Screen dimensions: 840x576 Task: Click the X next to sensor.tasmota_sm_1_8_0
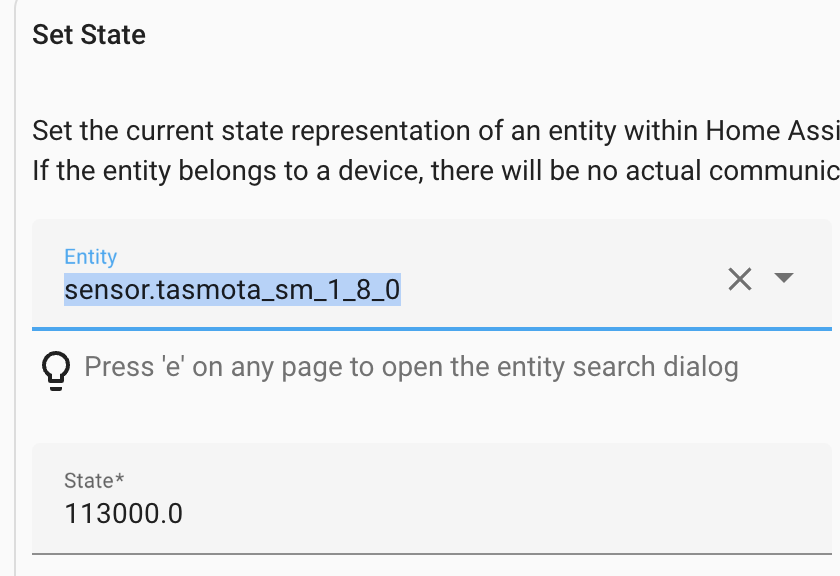click(x=740, y=279)
